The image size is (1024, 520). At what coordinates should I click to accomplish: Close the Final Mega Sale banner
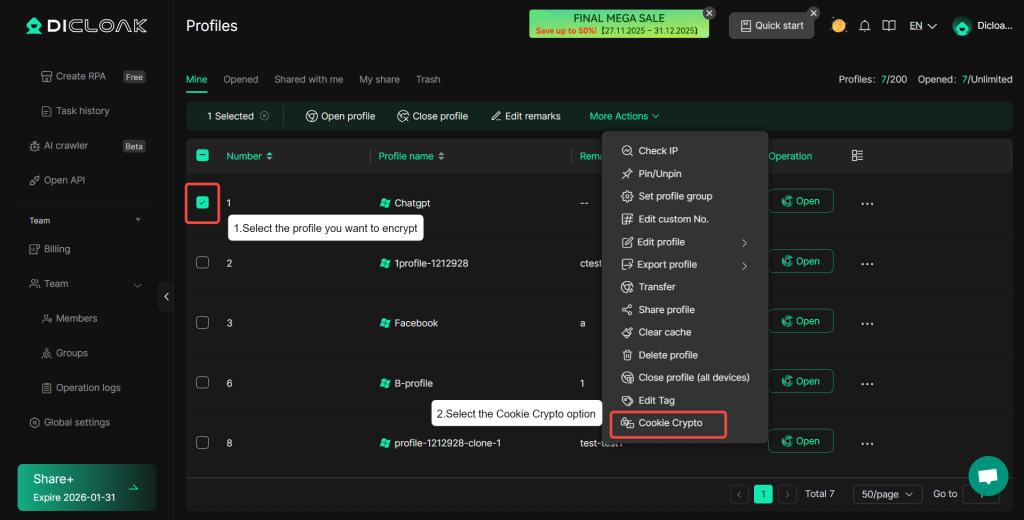(709, 13)
